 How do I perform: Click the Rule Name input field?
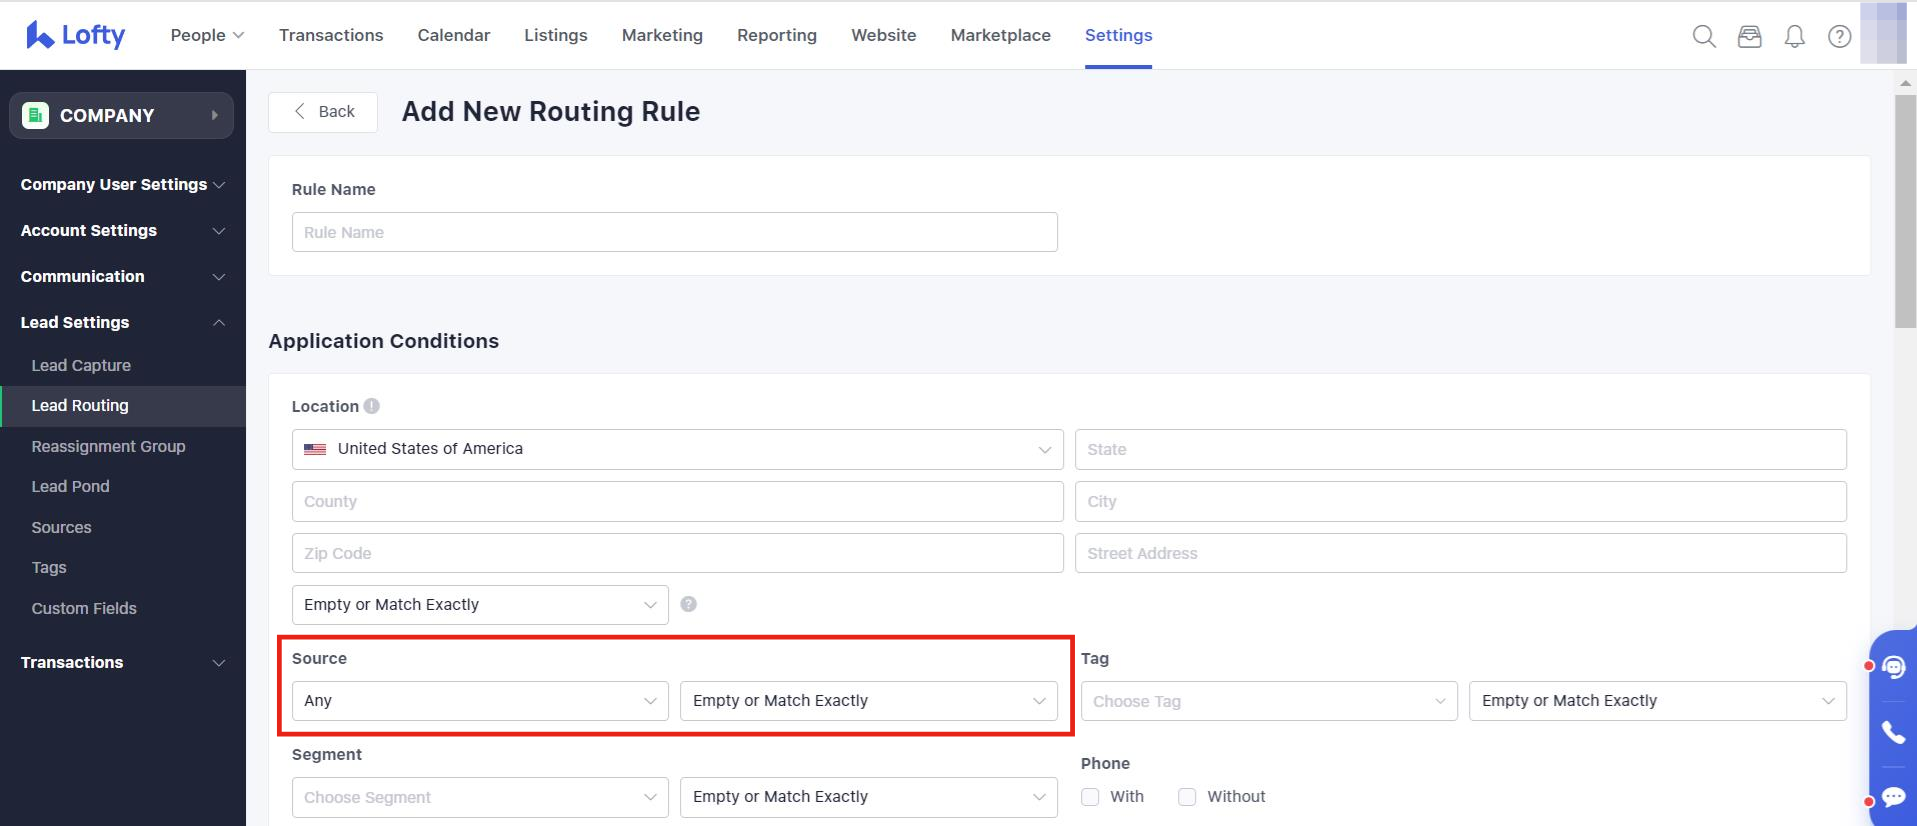[x=674, y=232]
